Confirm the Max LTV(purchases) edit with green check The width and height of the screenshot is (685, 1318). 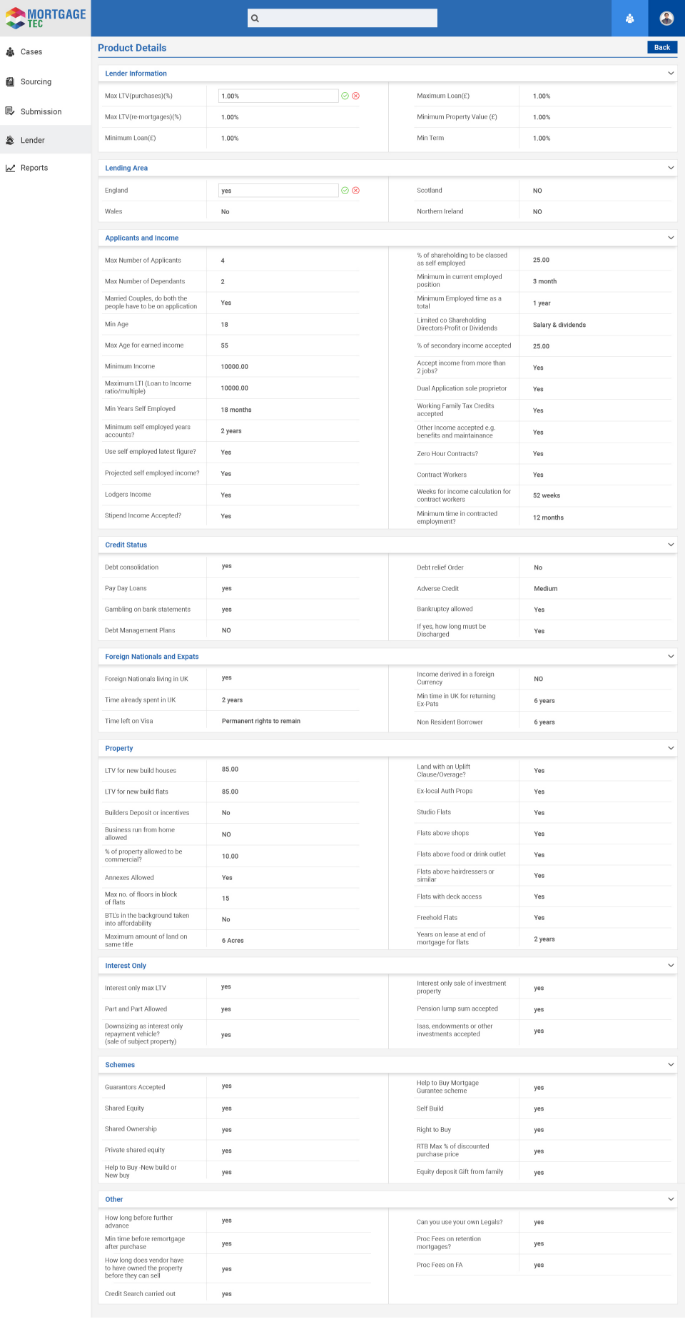click(345, 96)
